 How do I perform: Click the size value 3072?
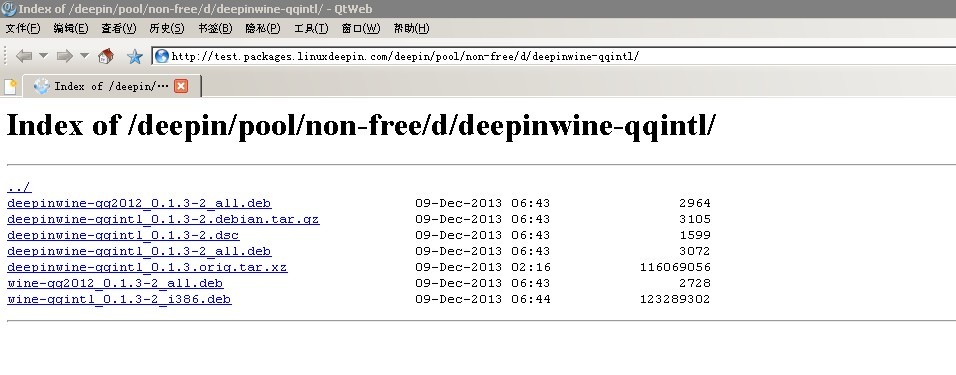695,251
